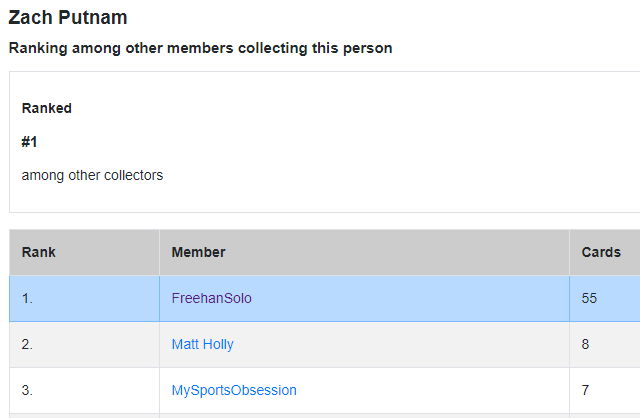Image resolution: width=640 pixels, height=418 pixels.
Task: Click empty space in the FreehanSolo row
Action: pyautogui.click(x=408, y=298)
